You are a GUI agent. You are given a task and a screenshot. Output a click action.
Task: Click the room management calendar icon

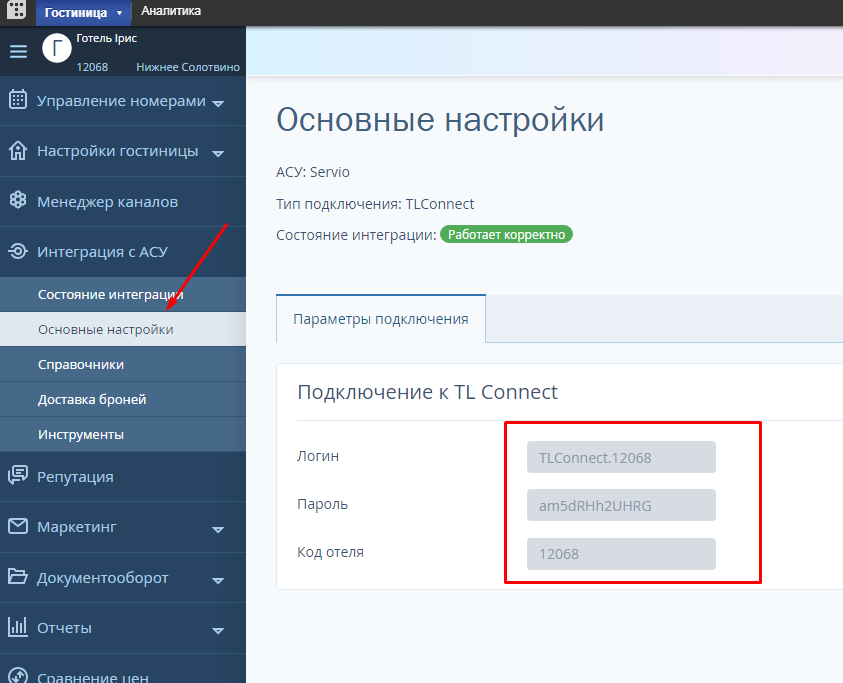[x=17, y=100]
